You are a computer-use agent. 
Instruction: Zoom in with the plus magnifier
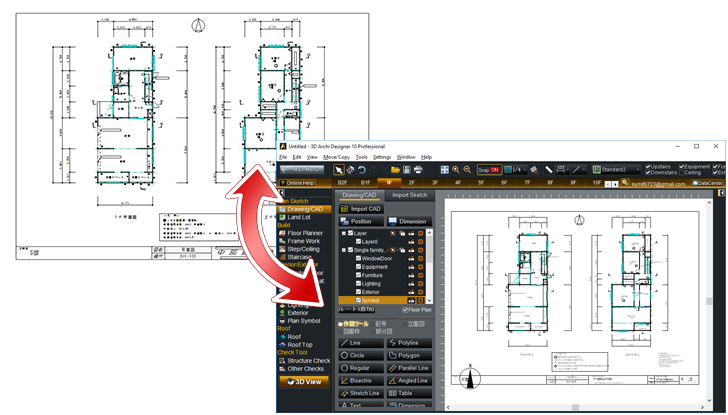tap(456, 170)
